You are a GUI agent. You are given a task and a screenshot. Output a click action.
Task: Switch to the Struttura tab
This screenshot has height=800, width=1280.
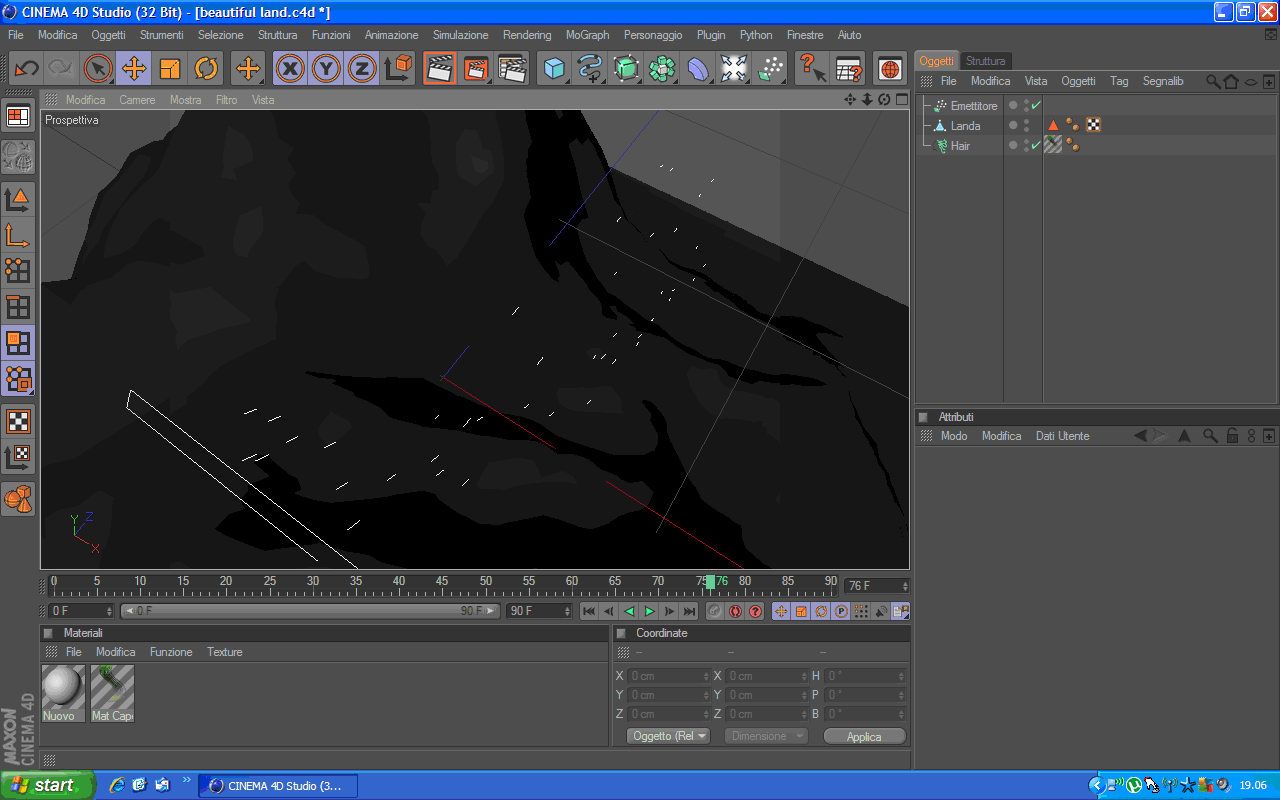pos(985,61)
